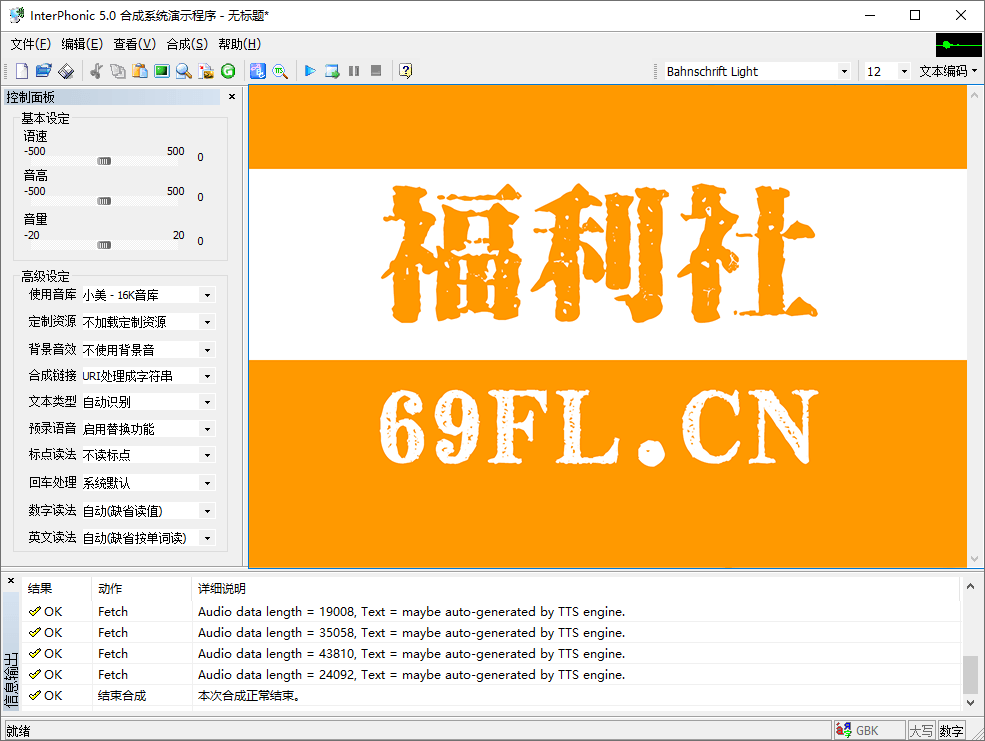Click the 数字 num lock indicator
The height and width of the screenshot is (741, 985).
tap(951, 730)
